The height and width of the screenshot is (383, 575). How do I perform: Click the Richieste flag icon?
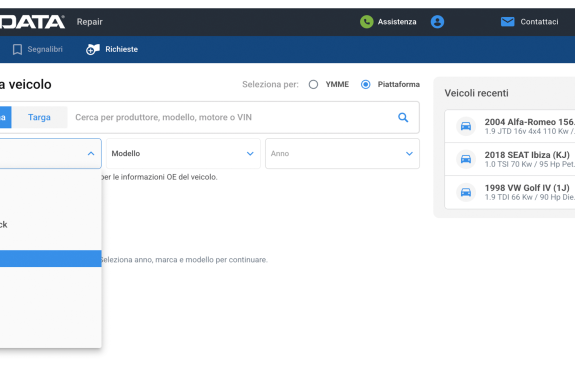93,50
